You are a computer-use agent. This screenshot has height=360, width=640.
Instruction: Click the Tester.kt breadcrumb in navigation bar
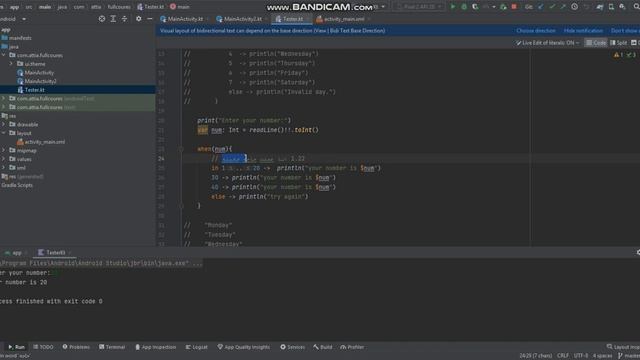pyautogui.click(x=151, y=7)
